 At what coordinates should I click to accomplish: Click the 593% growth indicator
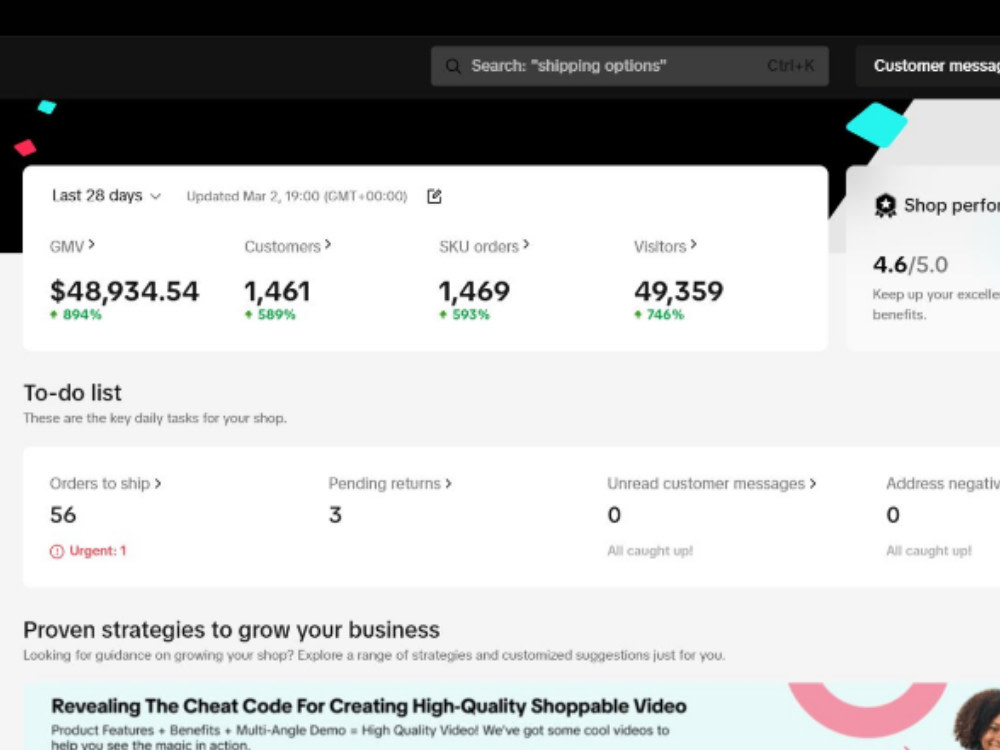coord(465,314)
